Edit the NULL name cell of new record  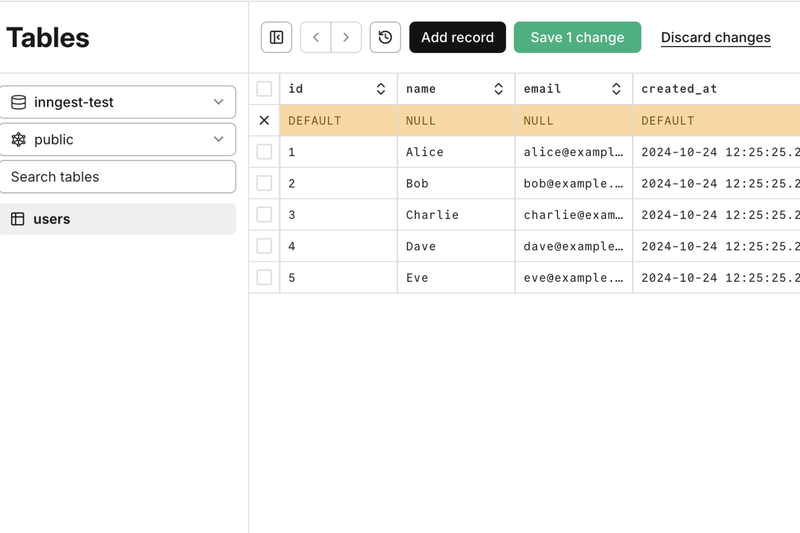(x=456, y=120)
